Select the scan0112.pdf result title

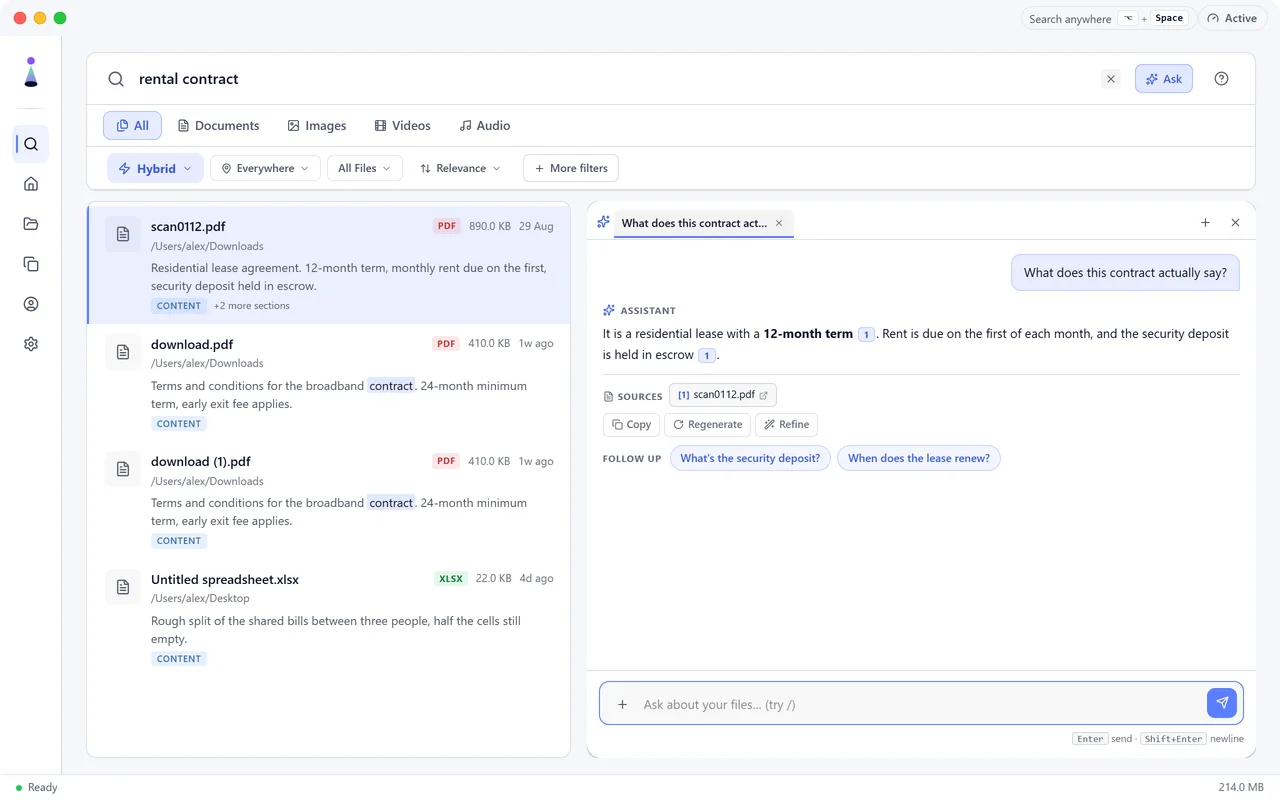click(188, 227)
